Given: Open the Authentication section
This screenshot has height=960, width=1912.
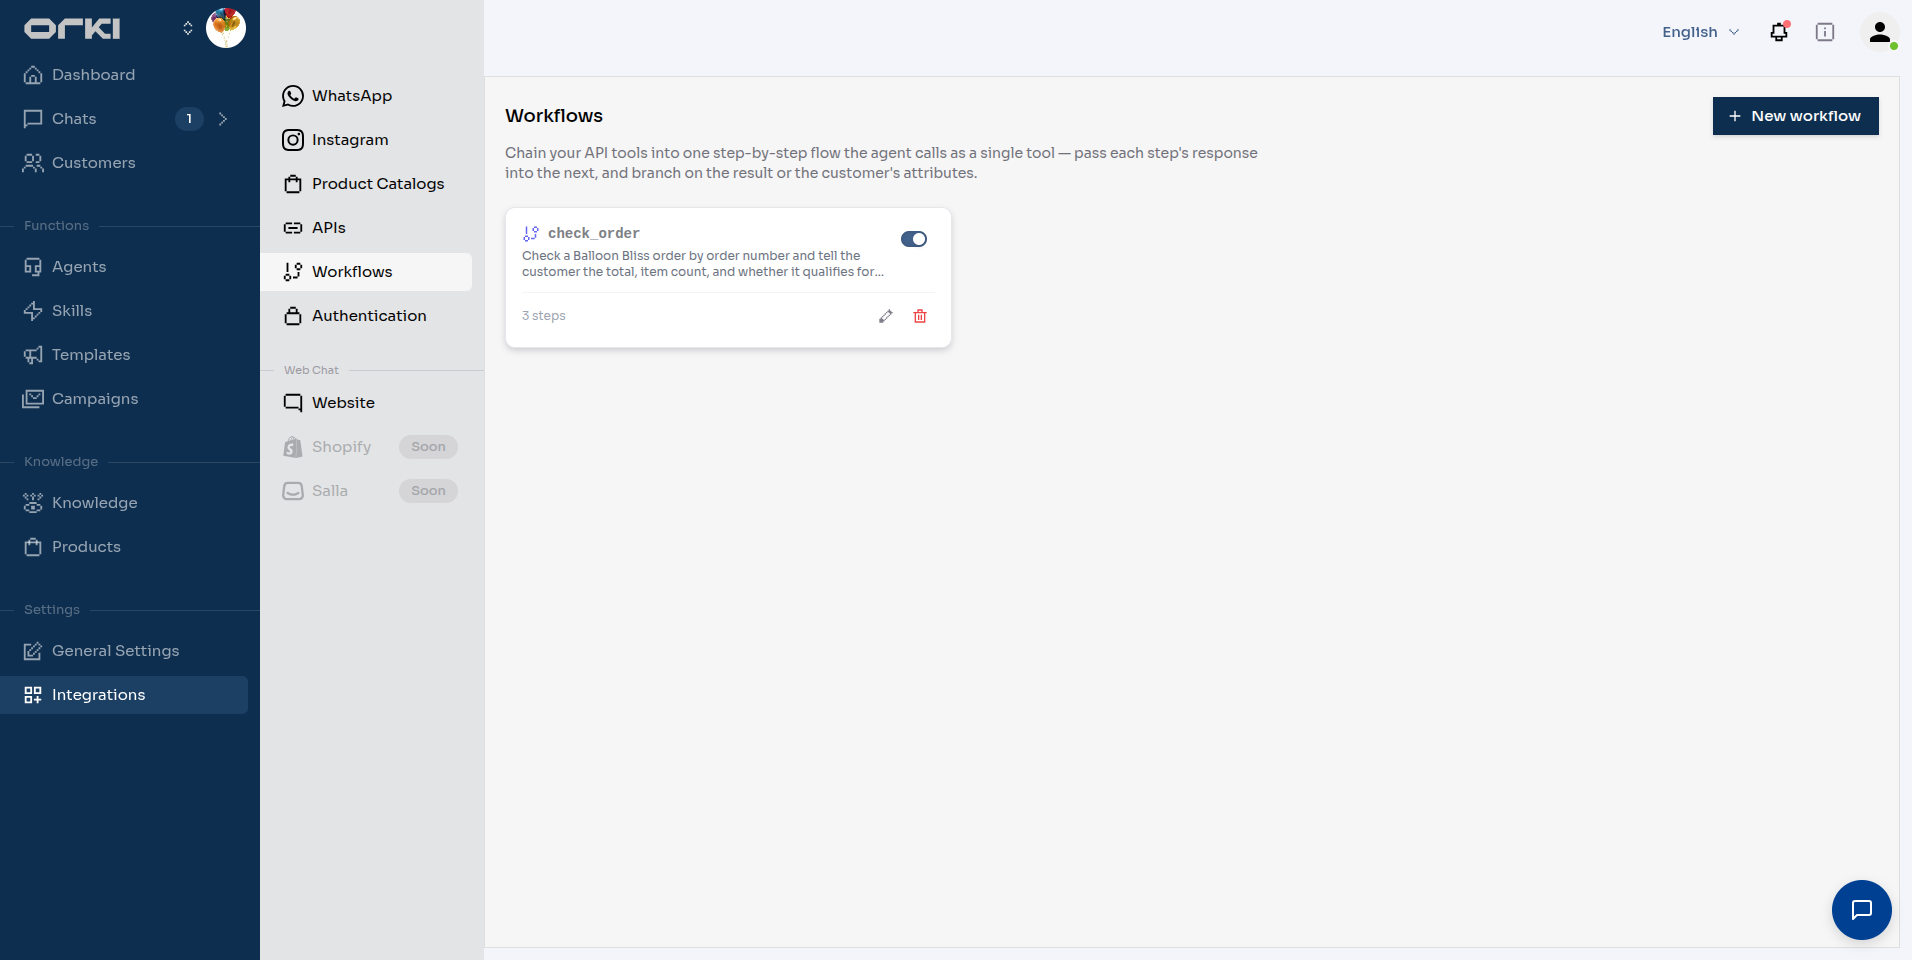Looking at the screenshot, I should 366,316.
